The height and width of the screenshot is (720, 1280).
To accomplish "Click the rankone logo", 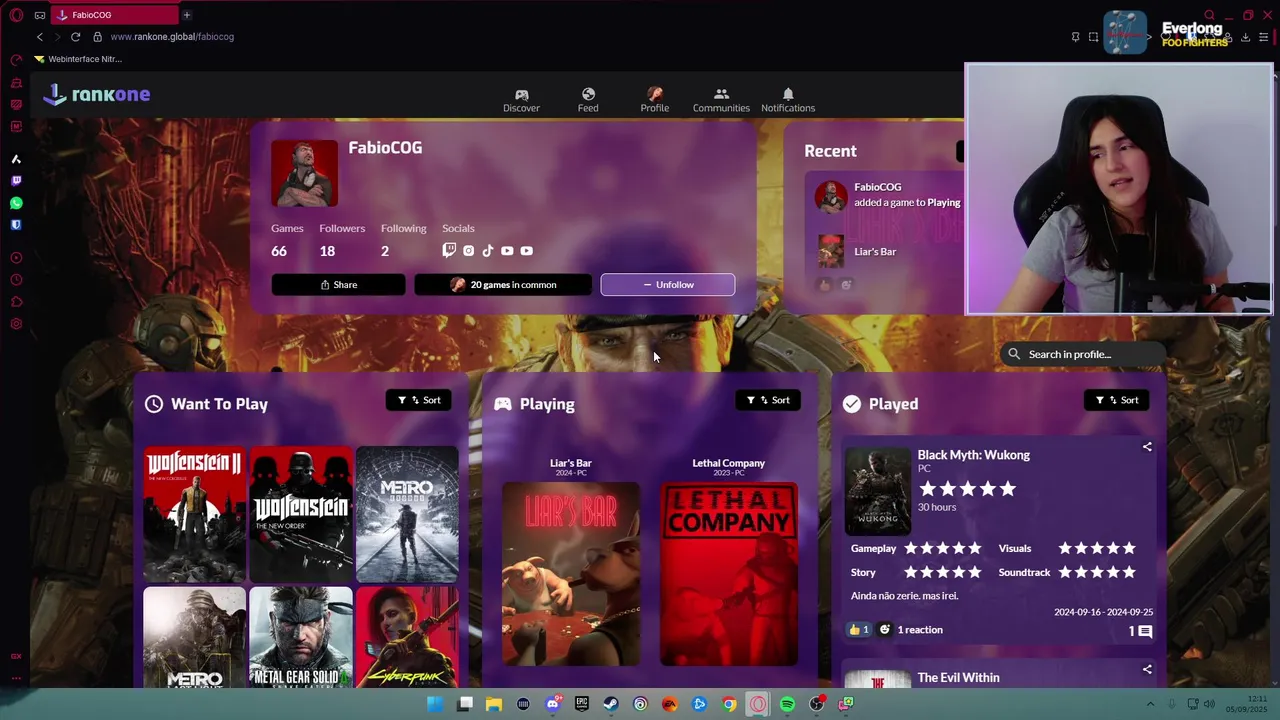I will 96,94.
